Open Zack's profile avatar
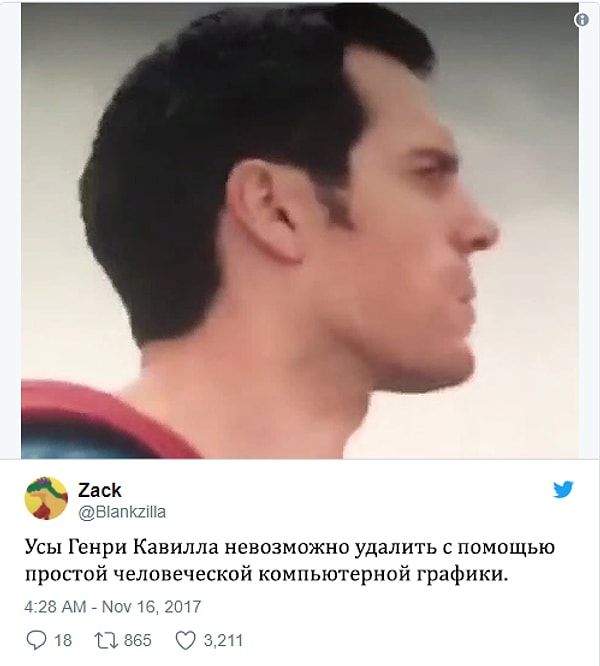The width and height of the screenshot is (600, 666). click(46, 498)
